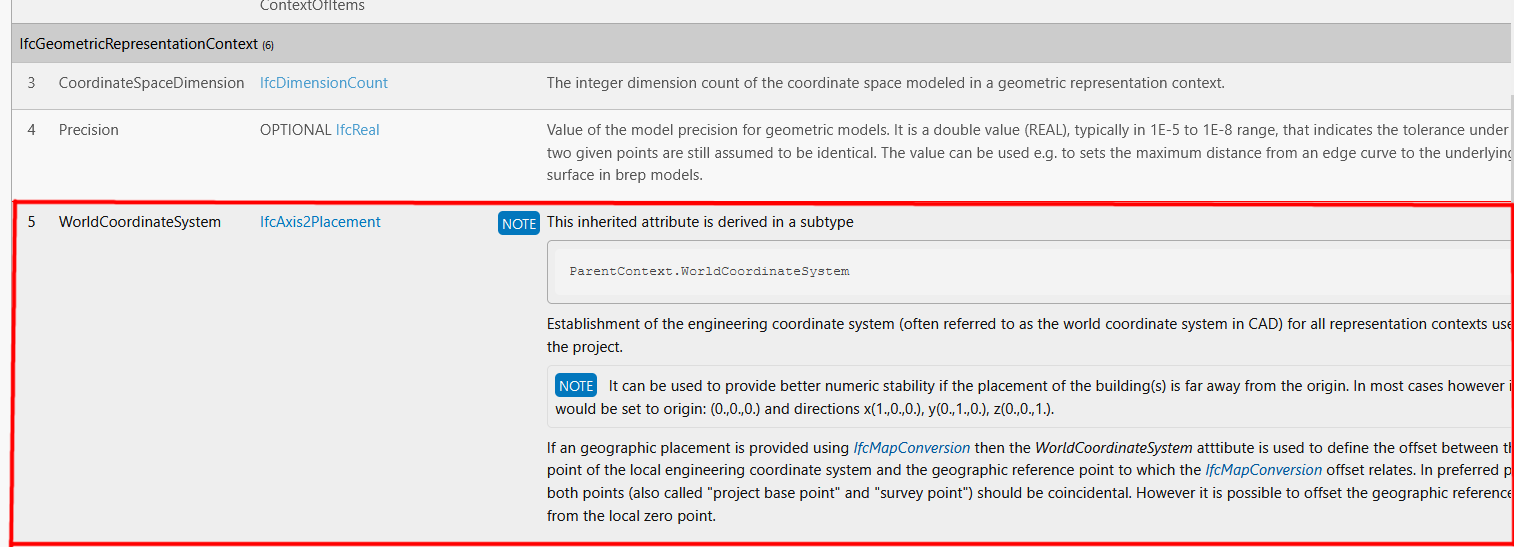Select the Precision attribute name

tap(89, 130)
